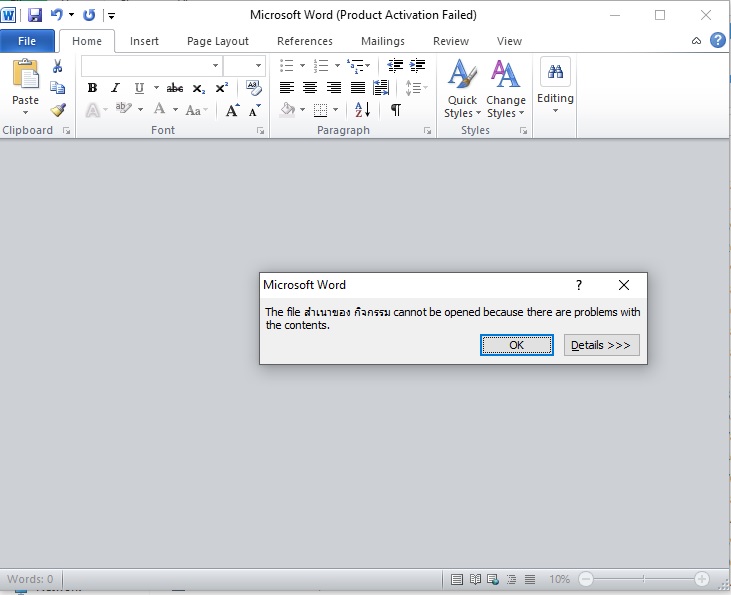Click the Zoom Out minus button

click(586, 579)
